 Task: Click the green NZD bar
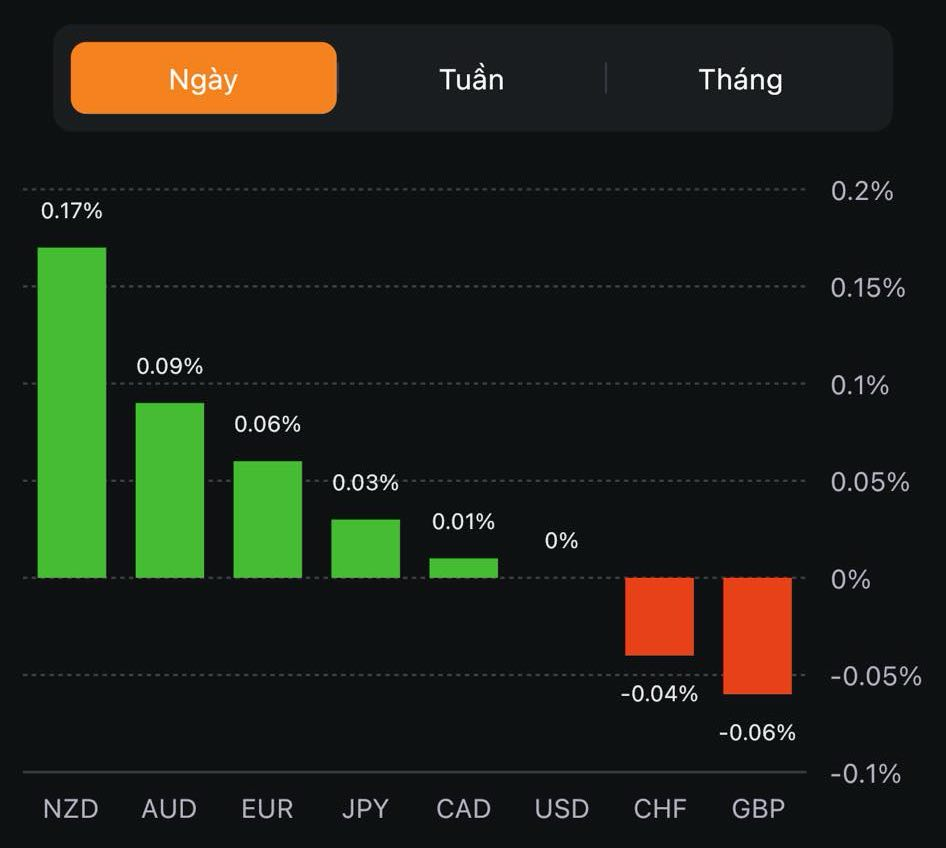[x=72, y=412]
